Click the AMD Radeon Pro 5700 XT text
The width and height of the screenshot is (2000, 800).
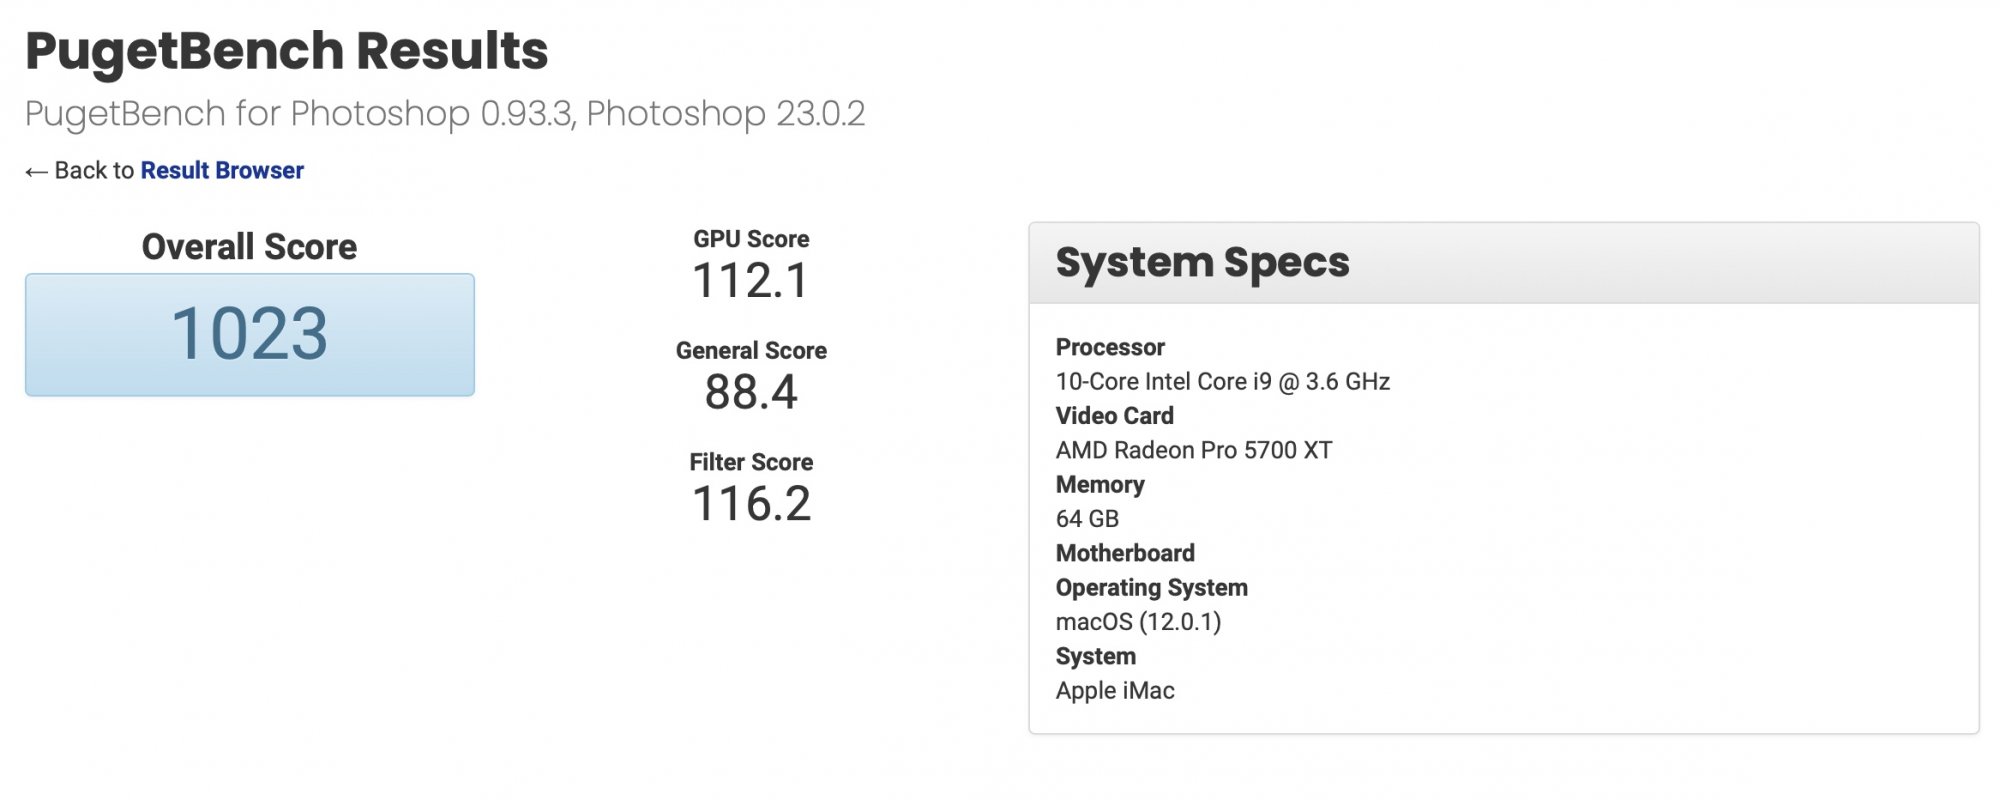pos(1193,450)
